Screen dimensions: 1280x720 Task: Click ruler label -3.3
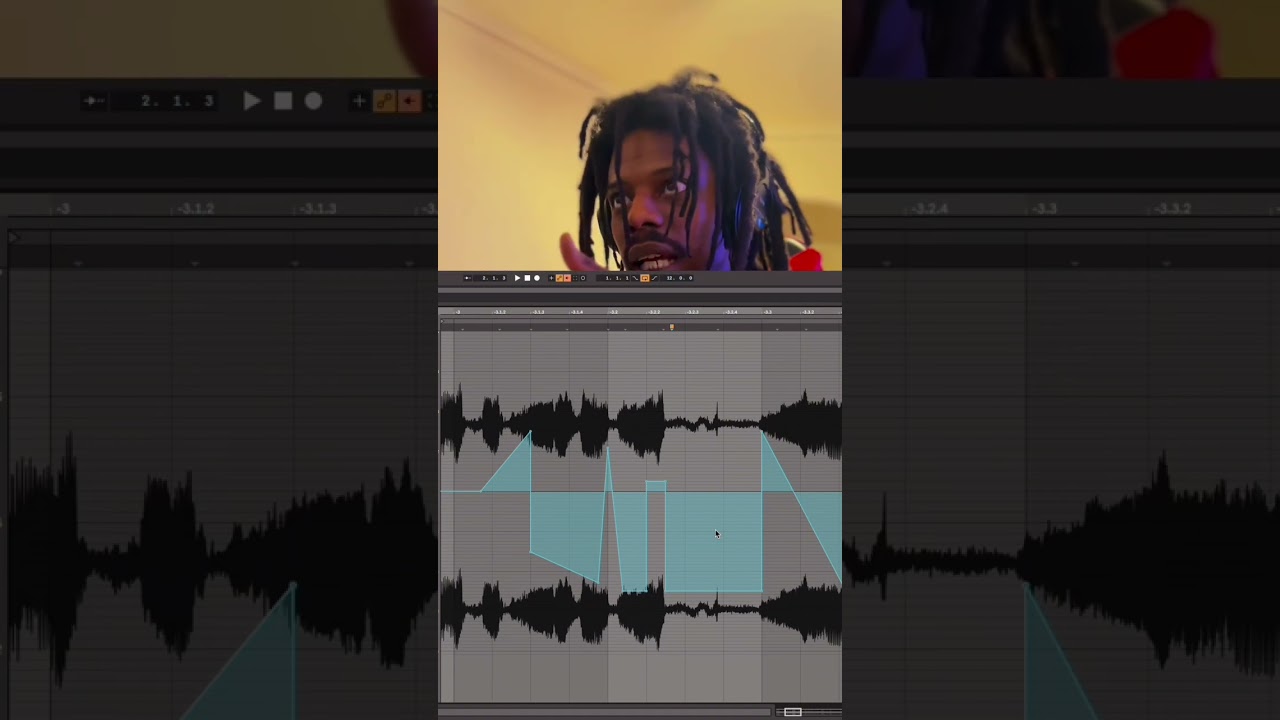[768, 312]
